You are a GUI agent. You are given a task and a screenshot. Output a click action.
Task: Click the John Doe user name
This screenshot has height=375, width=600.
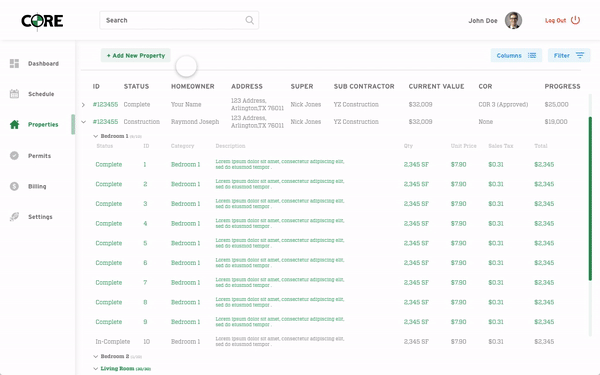coord(483,21)
